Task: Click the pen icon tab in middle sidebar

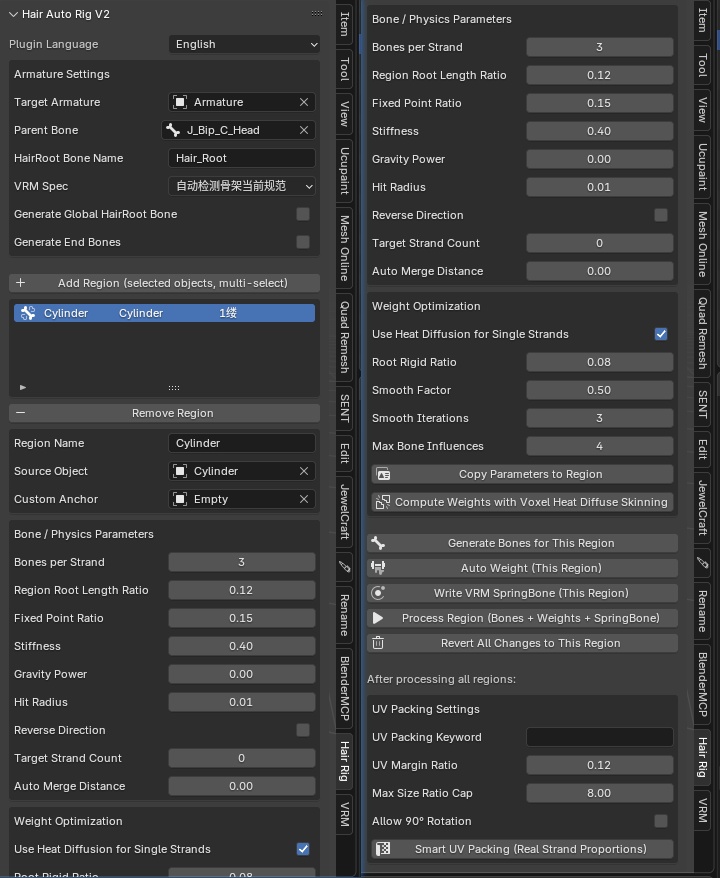Action: [345, 567]
